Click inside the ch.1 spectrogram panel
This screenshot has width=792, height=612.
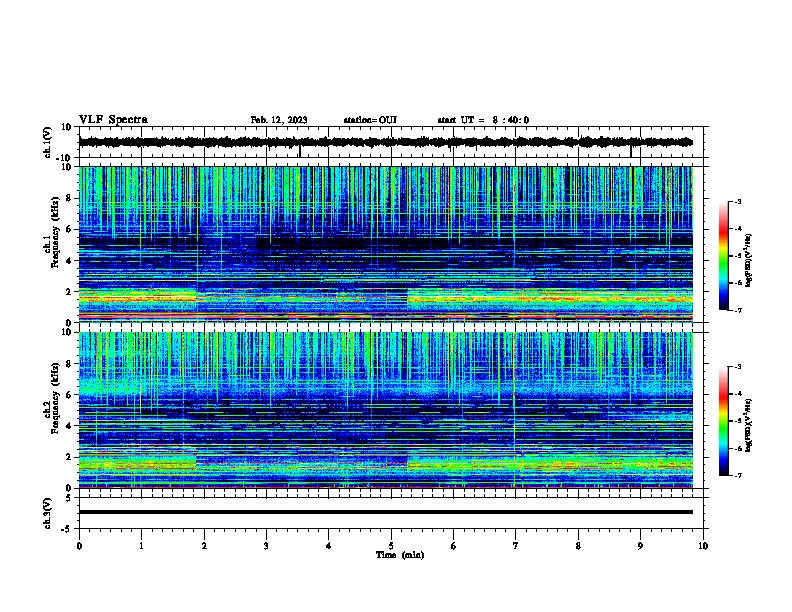tap(385, 244)
